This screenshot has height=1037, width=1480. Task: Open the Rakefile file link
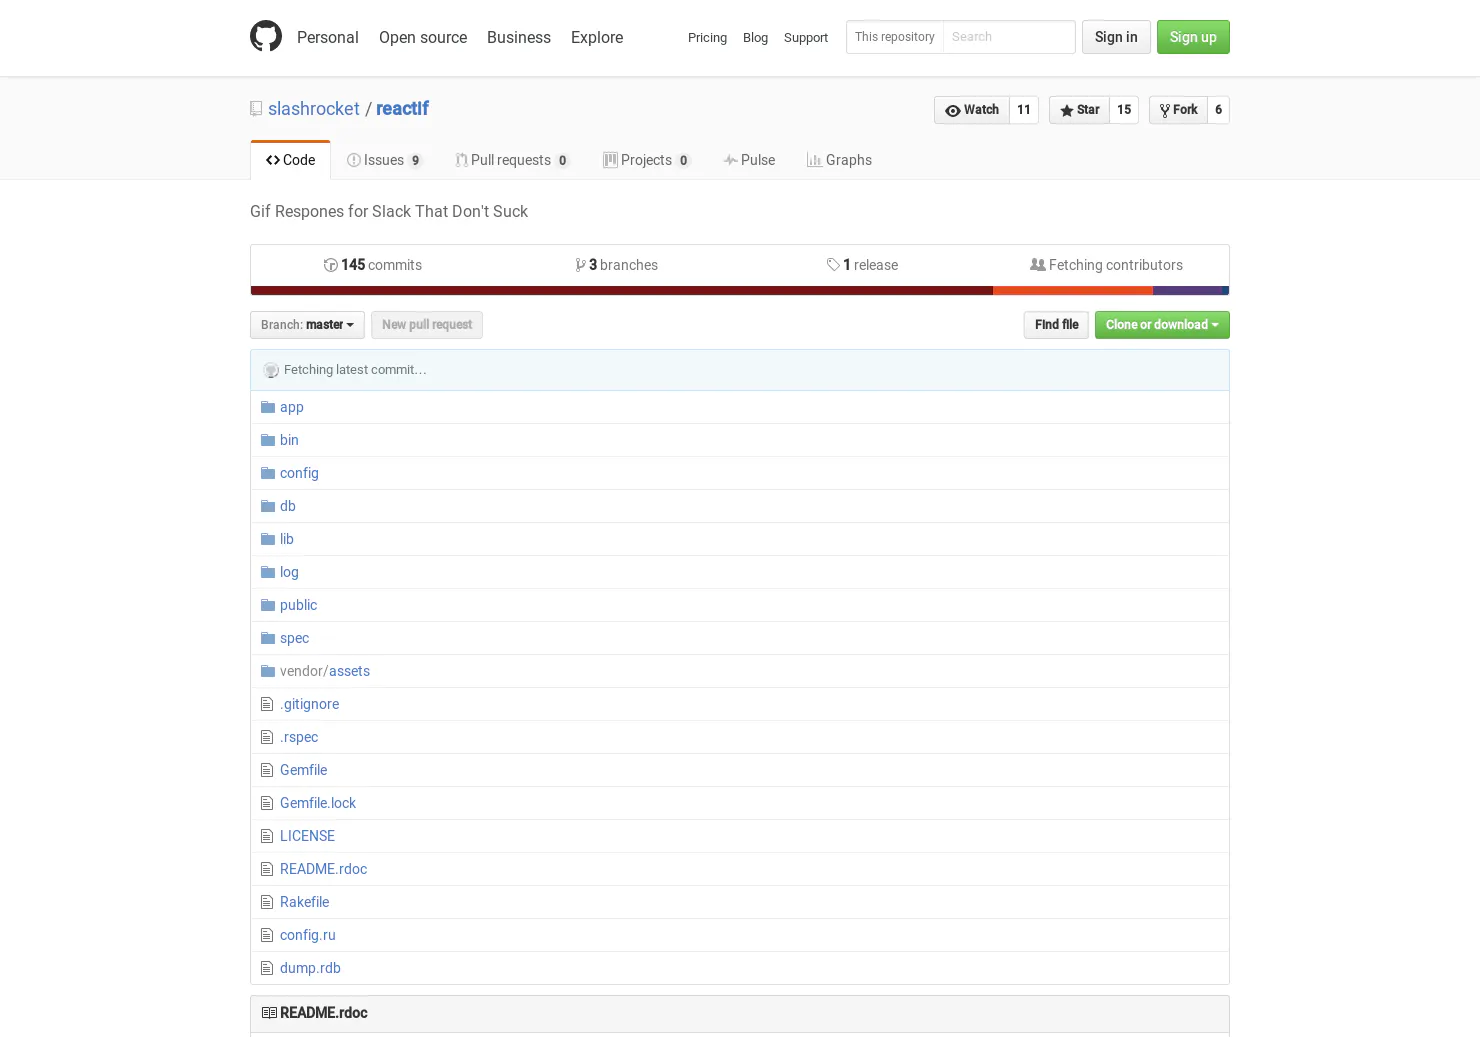(x=304, y=902)
